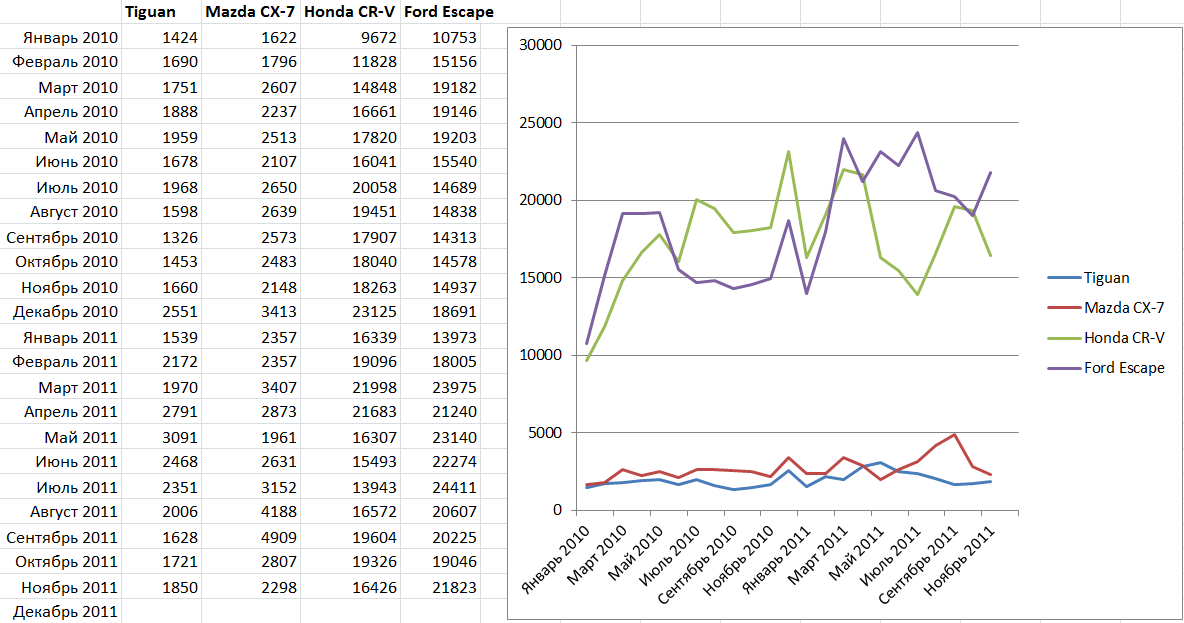Select the Декабрь 2010 row label in table
The image size is (1184, 623).
[62, 312]
